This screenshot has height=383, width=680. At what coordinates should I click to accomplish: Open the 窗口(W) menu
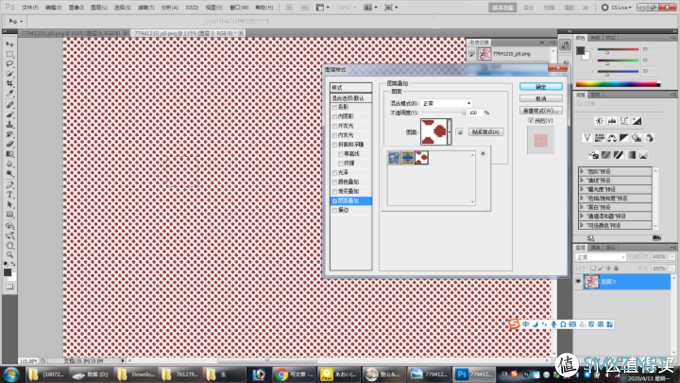coord(239,7)
